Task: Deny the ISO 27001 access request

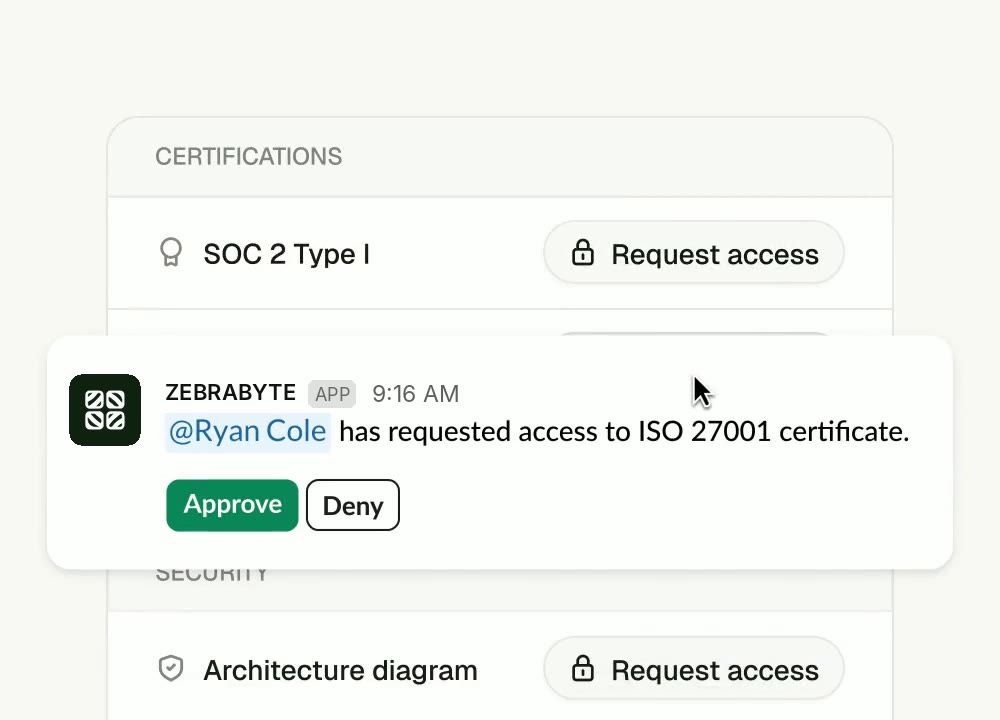Action: [353, 505]
